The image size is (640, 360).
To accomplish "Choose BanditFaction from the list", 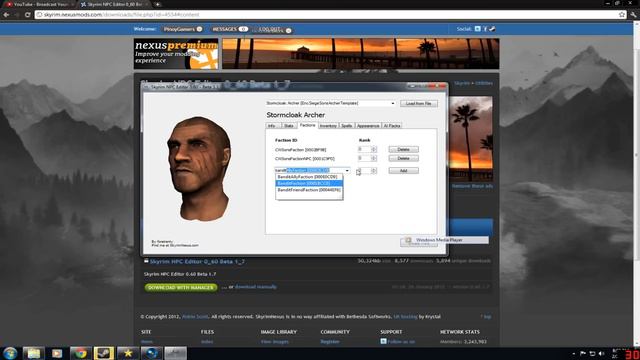I will (x=309, y=183).
